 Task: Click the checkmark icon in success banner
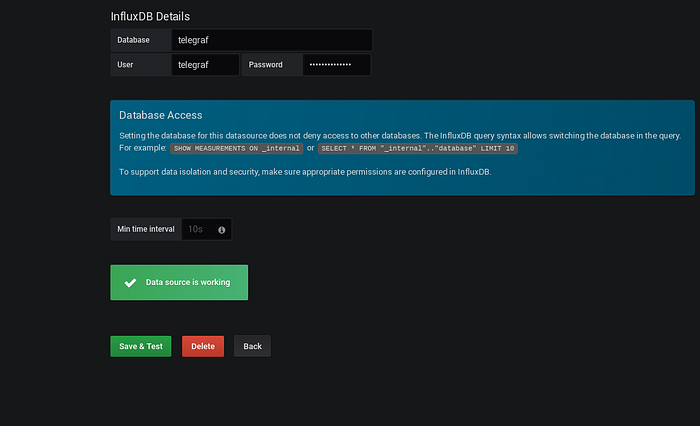point(130,283)
